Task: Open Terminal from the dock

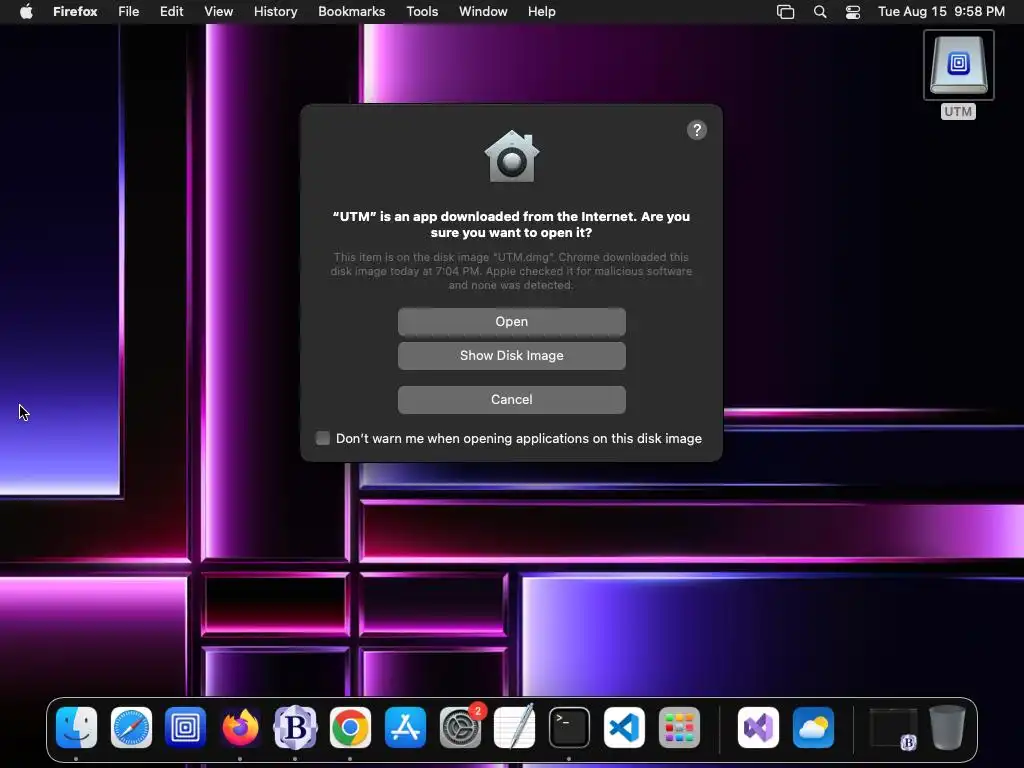Action: pos(569,728)
